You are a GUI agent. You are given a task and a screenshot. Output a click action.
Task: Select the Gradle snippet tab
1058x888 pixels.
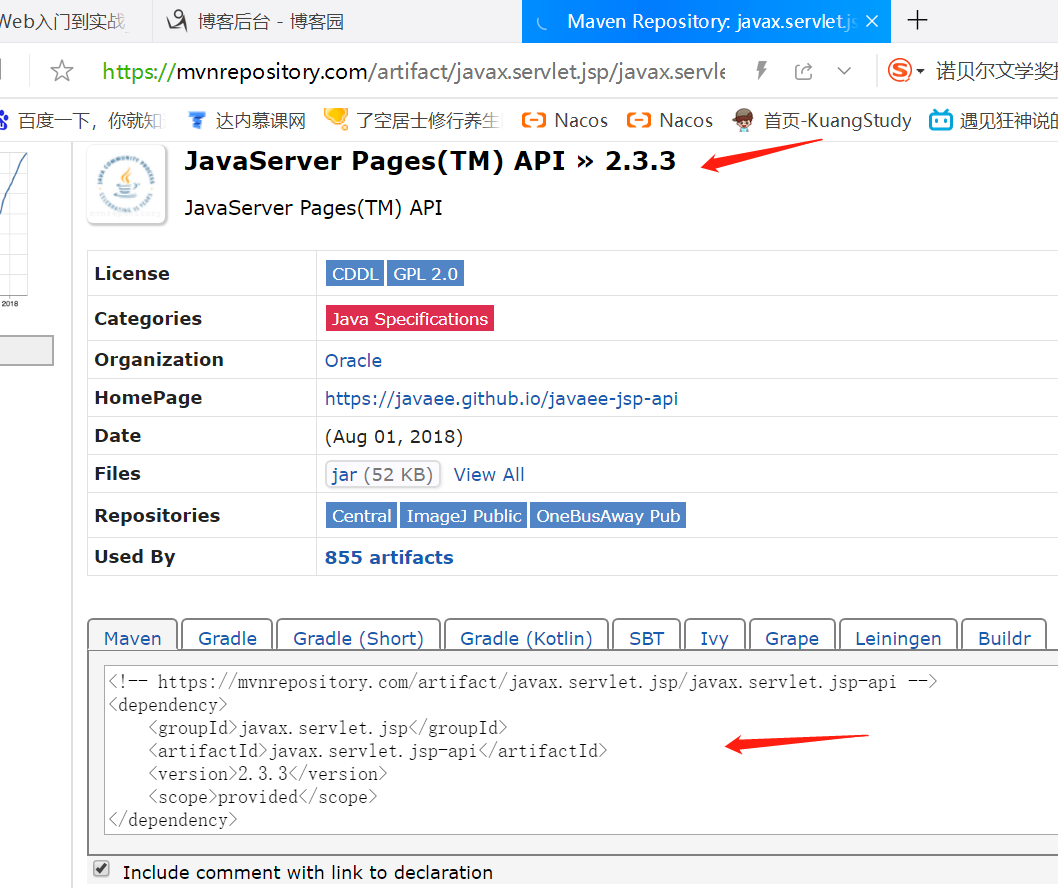tap(227, 636)
